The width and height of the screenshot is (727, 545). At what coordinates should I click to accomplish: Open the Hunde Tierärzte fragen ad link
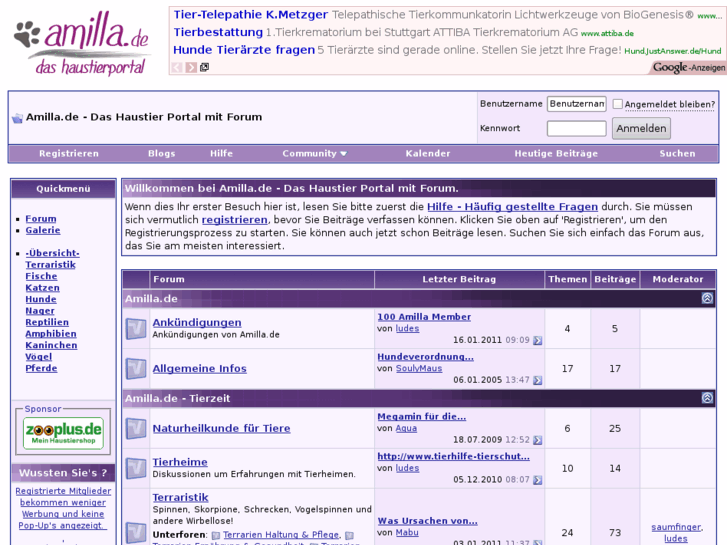[x=244, y=50]
